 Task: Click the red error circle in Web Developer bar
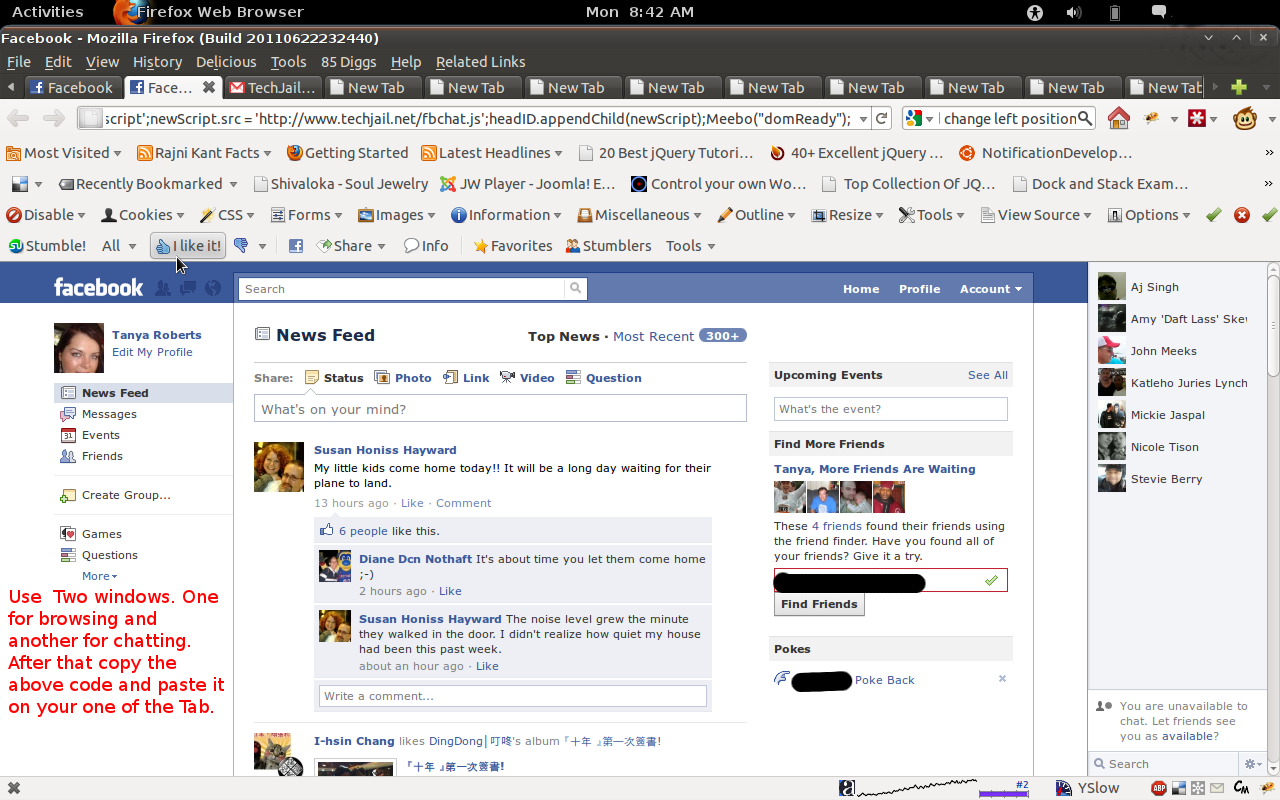(1242, 215)
